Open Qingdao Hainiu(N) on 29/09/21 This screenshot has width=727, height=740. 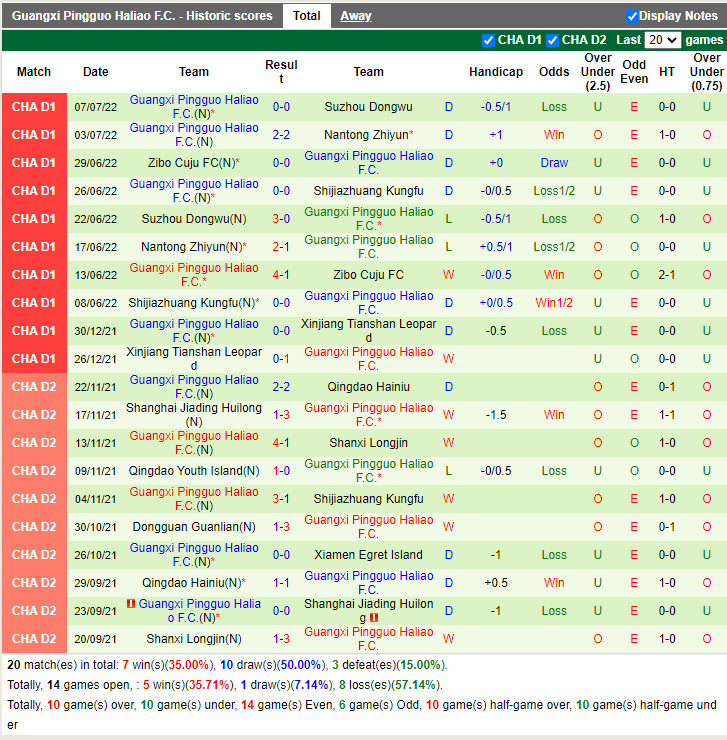pyautogui.click(x=194, y=583)
